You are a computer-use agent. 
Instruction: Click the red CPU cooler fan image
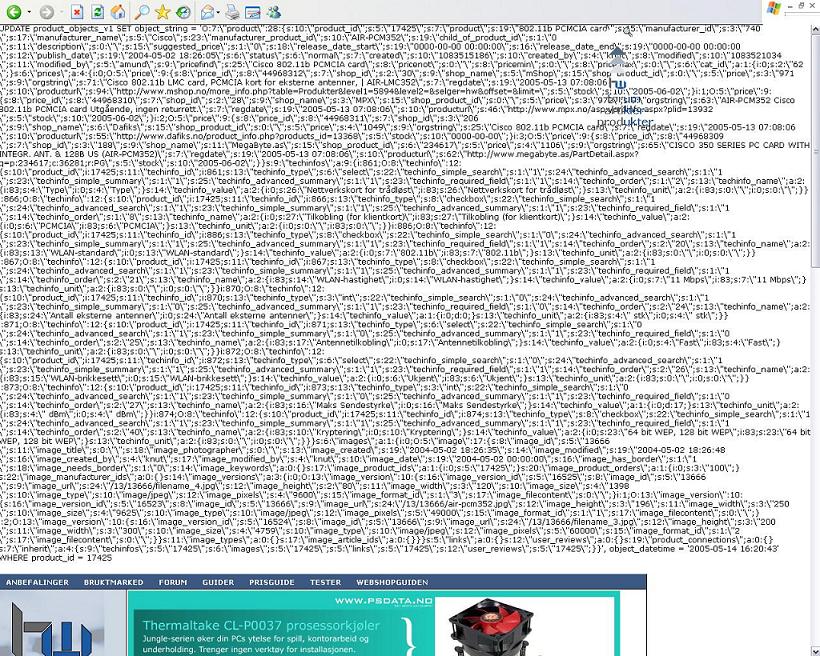point(492,627)
